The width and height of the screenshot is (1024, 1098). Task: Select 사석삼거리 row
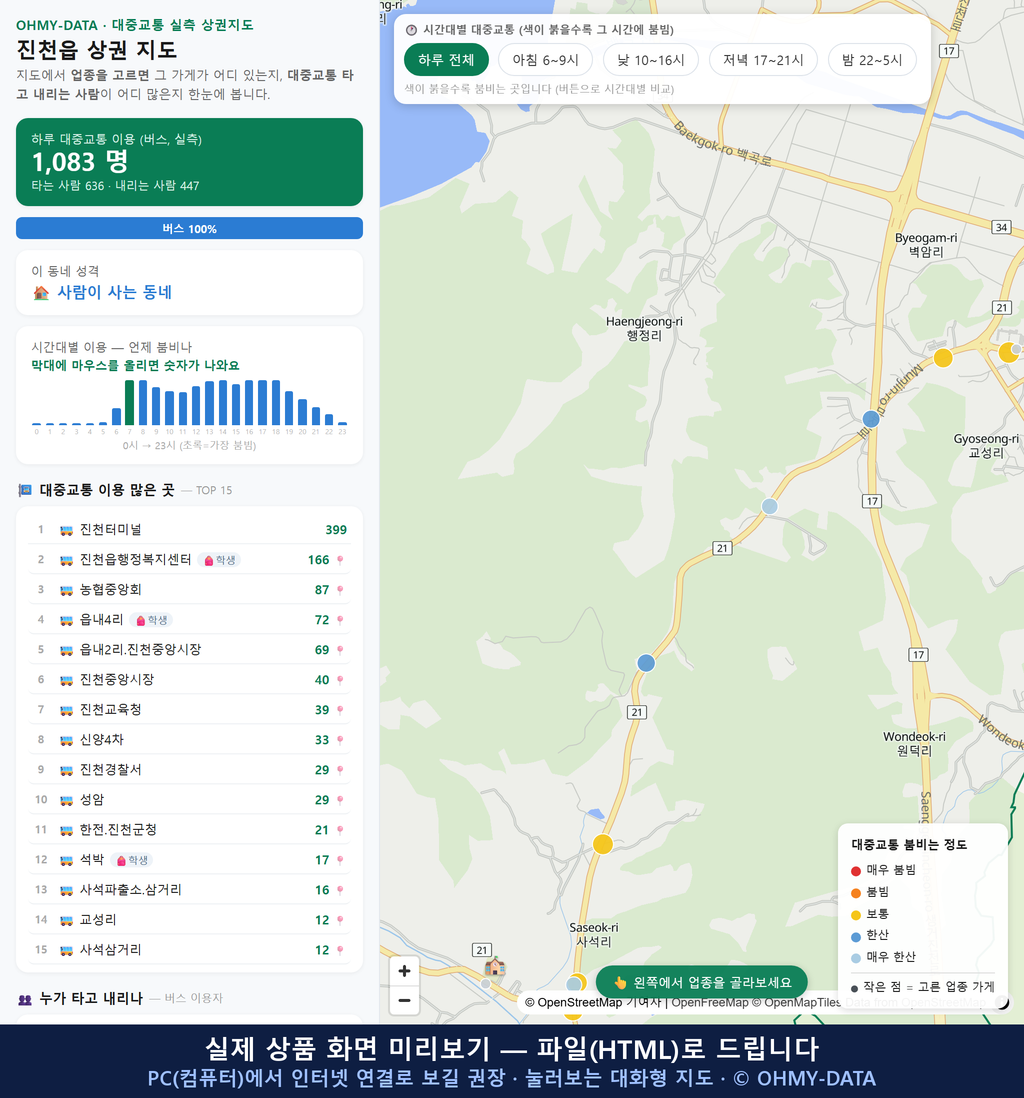click(189, 950)
